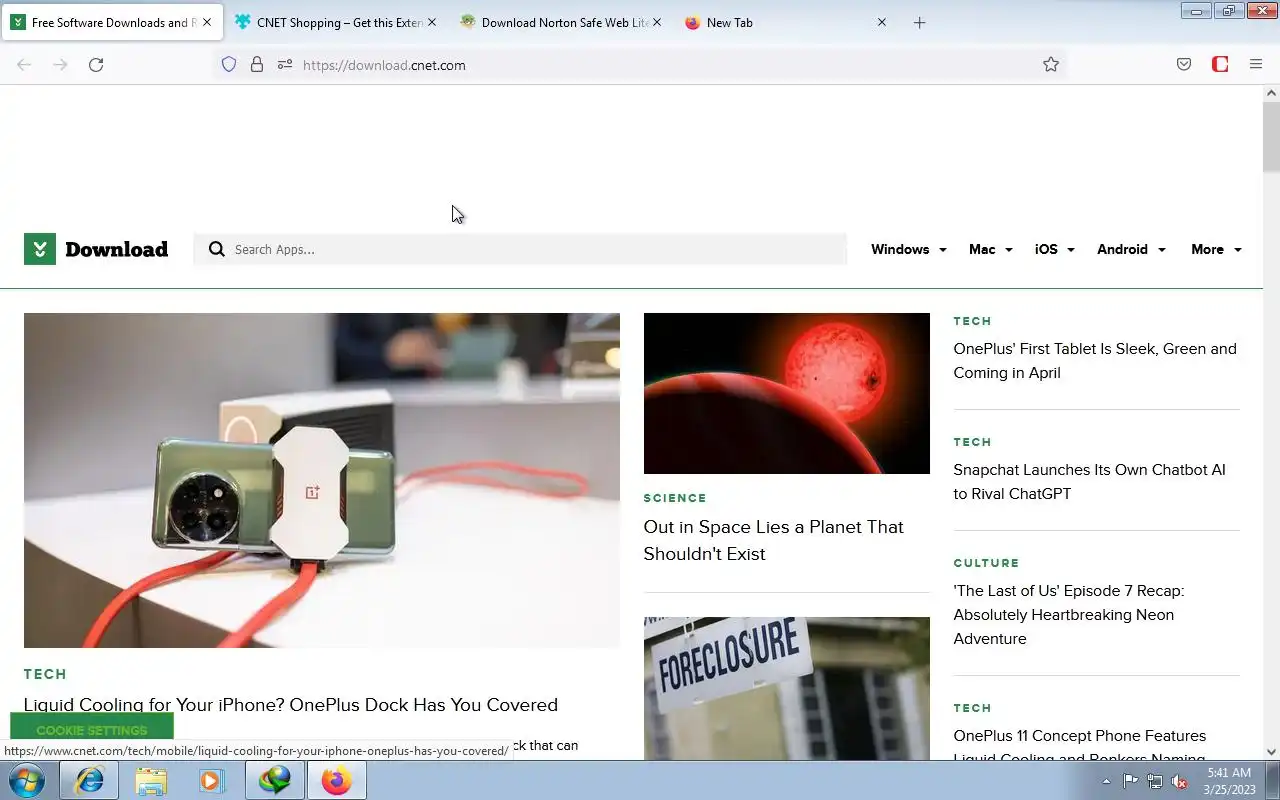Open OnePlus 11 Concept Phone article
Image resolution: width=1280 pixels, height=800 pixels.
coord(1080,746)
